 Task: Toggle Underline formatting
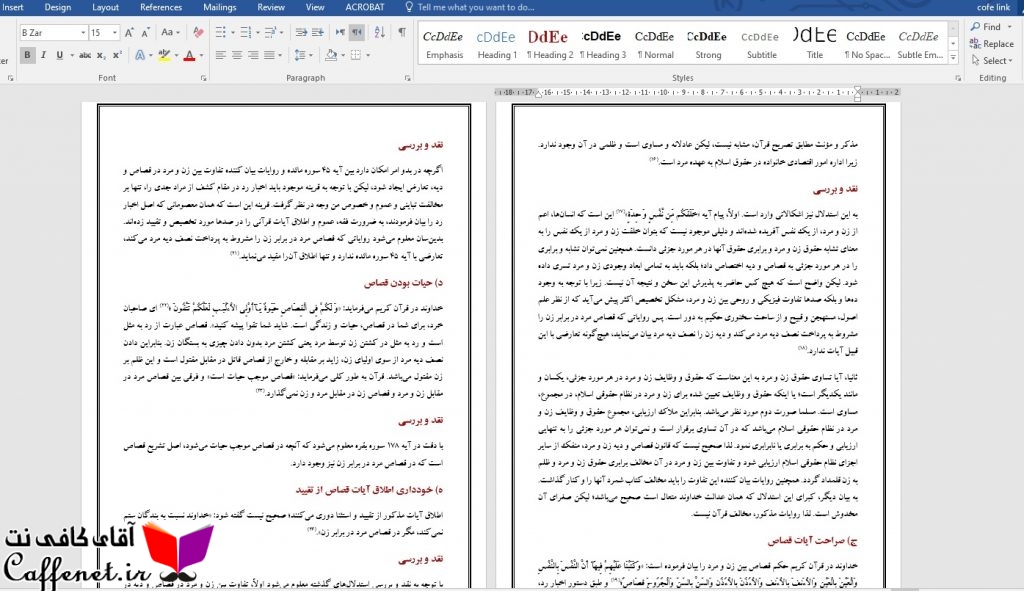coord(59,56)
